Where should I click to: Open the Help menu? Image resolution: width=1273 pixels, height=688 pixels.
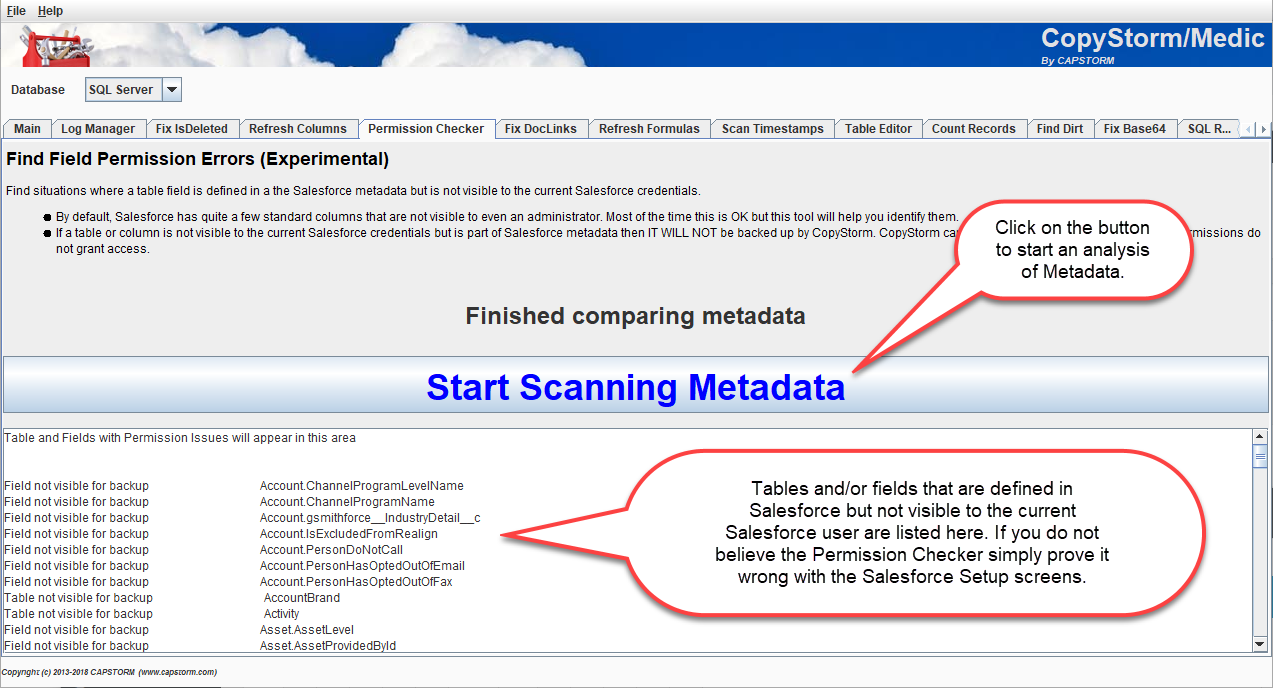(50, 10)
